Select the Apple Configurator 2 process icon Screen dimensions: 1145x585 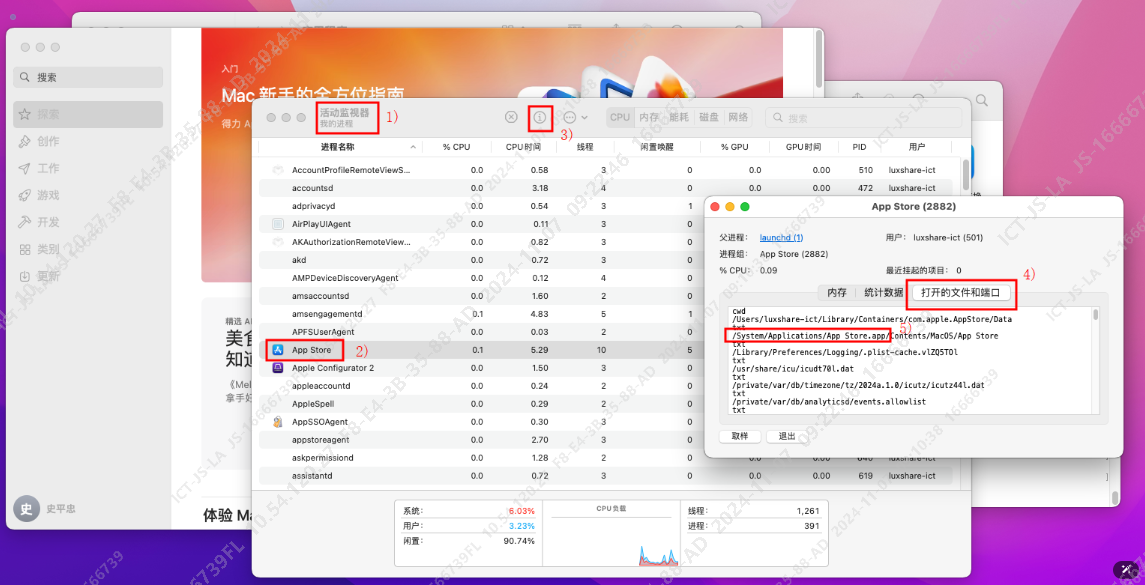click(277, 368)
